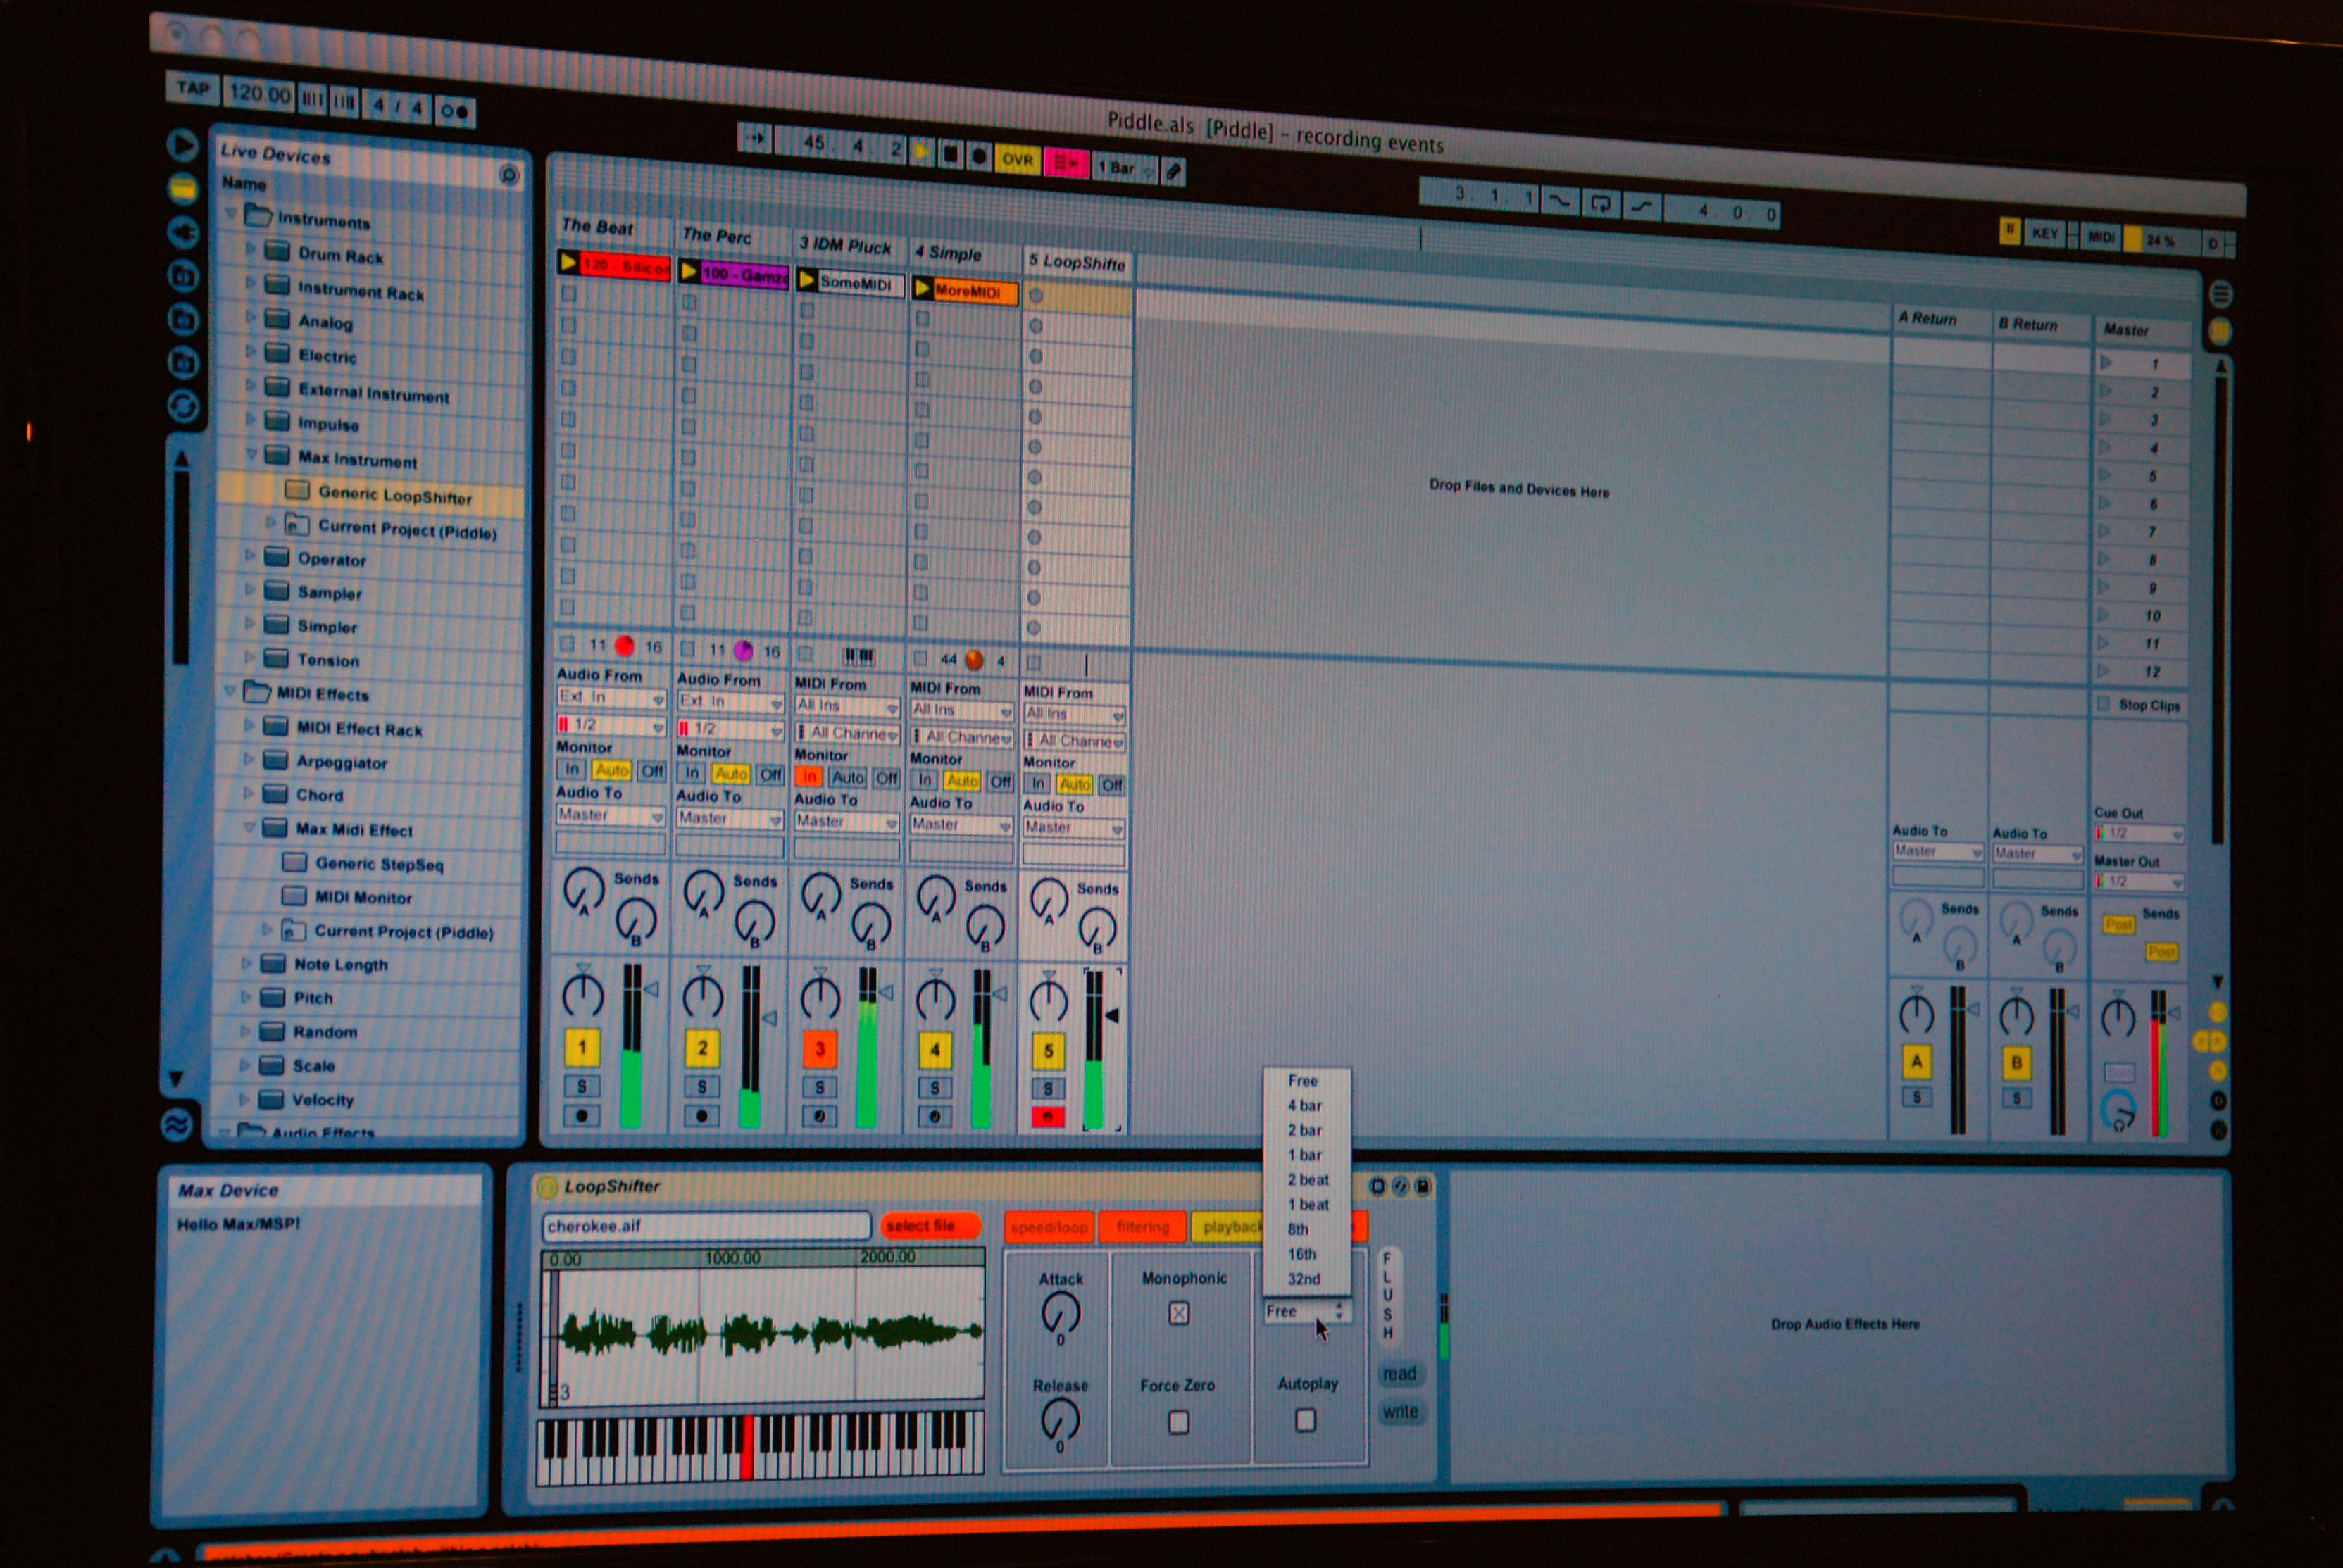Click the metronome toggle next to time signature
The image size is (2343, 1568).
click(456, 110)
